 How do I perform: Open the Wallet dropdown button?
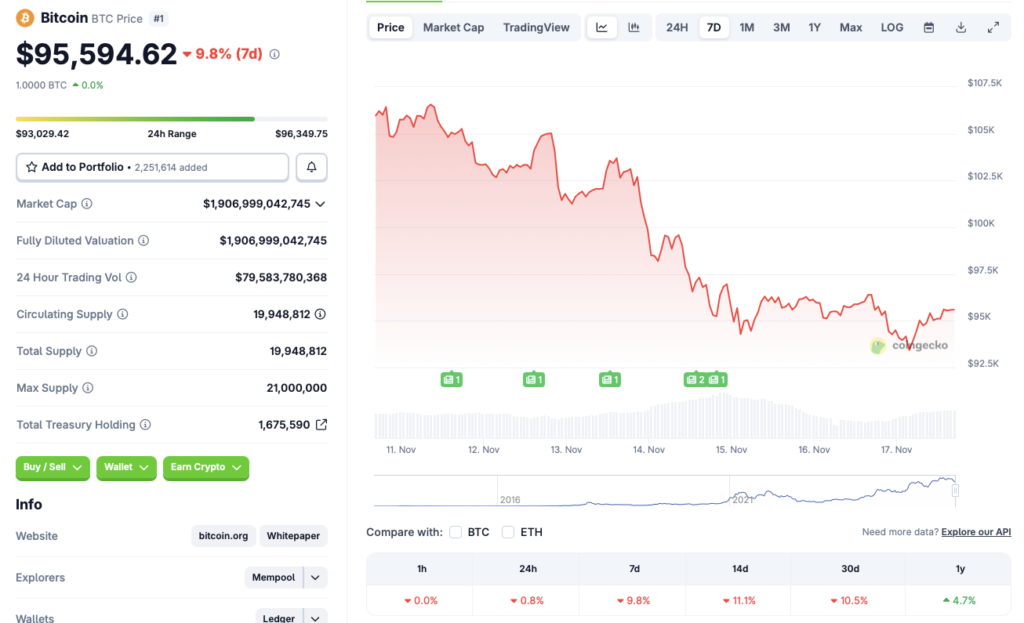[x=126, y=468]
